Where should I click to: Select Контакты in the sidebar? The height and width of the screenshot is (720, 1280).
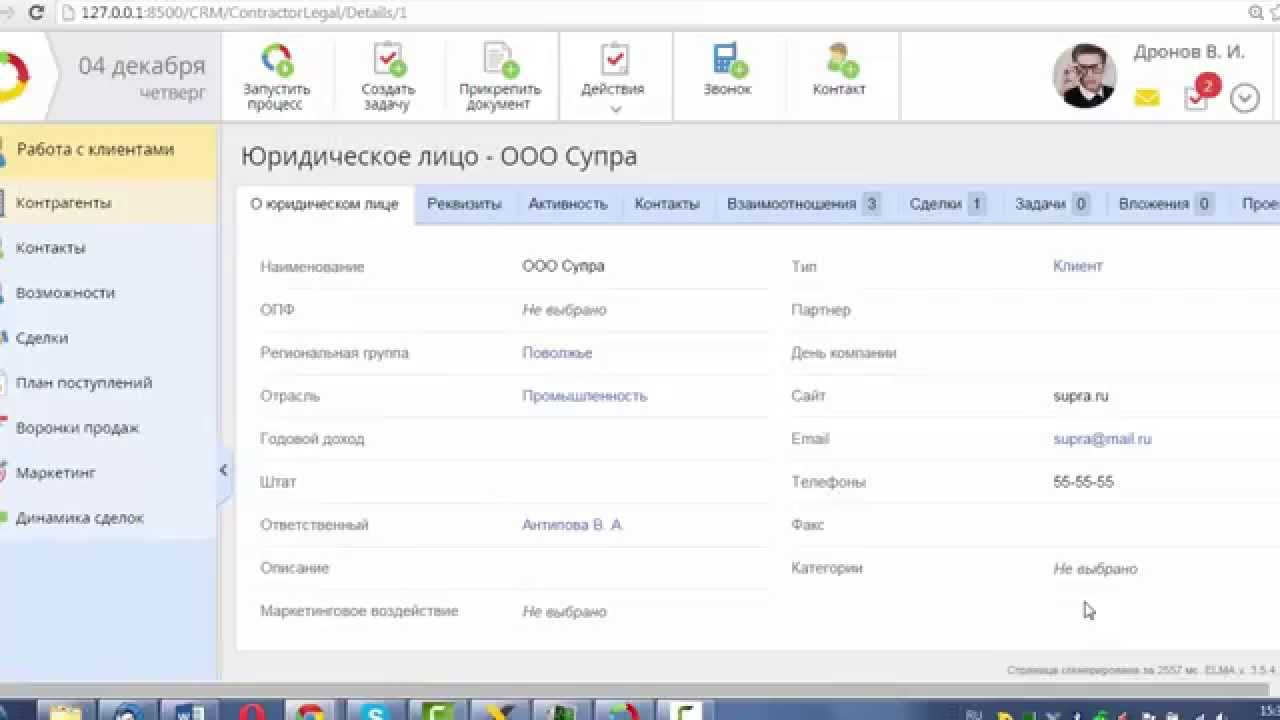[x=50, y=248]
